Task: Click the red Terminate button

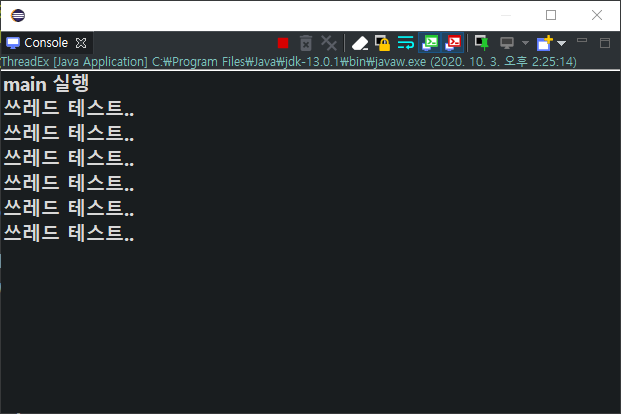Action: 283,43
